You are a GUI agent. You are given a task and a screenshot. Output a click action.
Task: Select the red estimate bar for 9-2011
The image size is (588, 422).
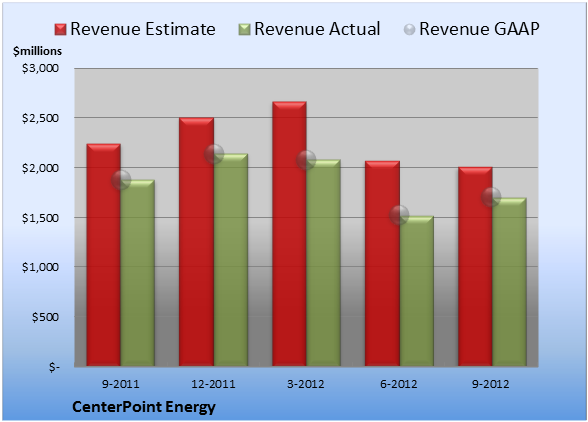(104, 255)
